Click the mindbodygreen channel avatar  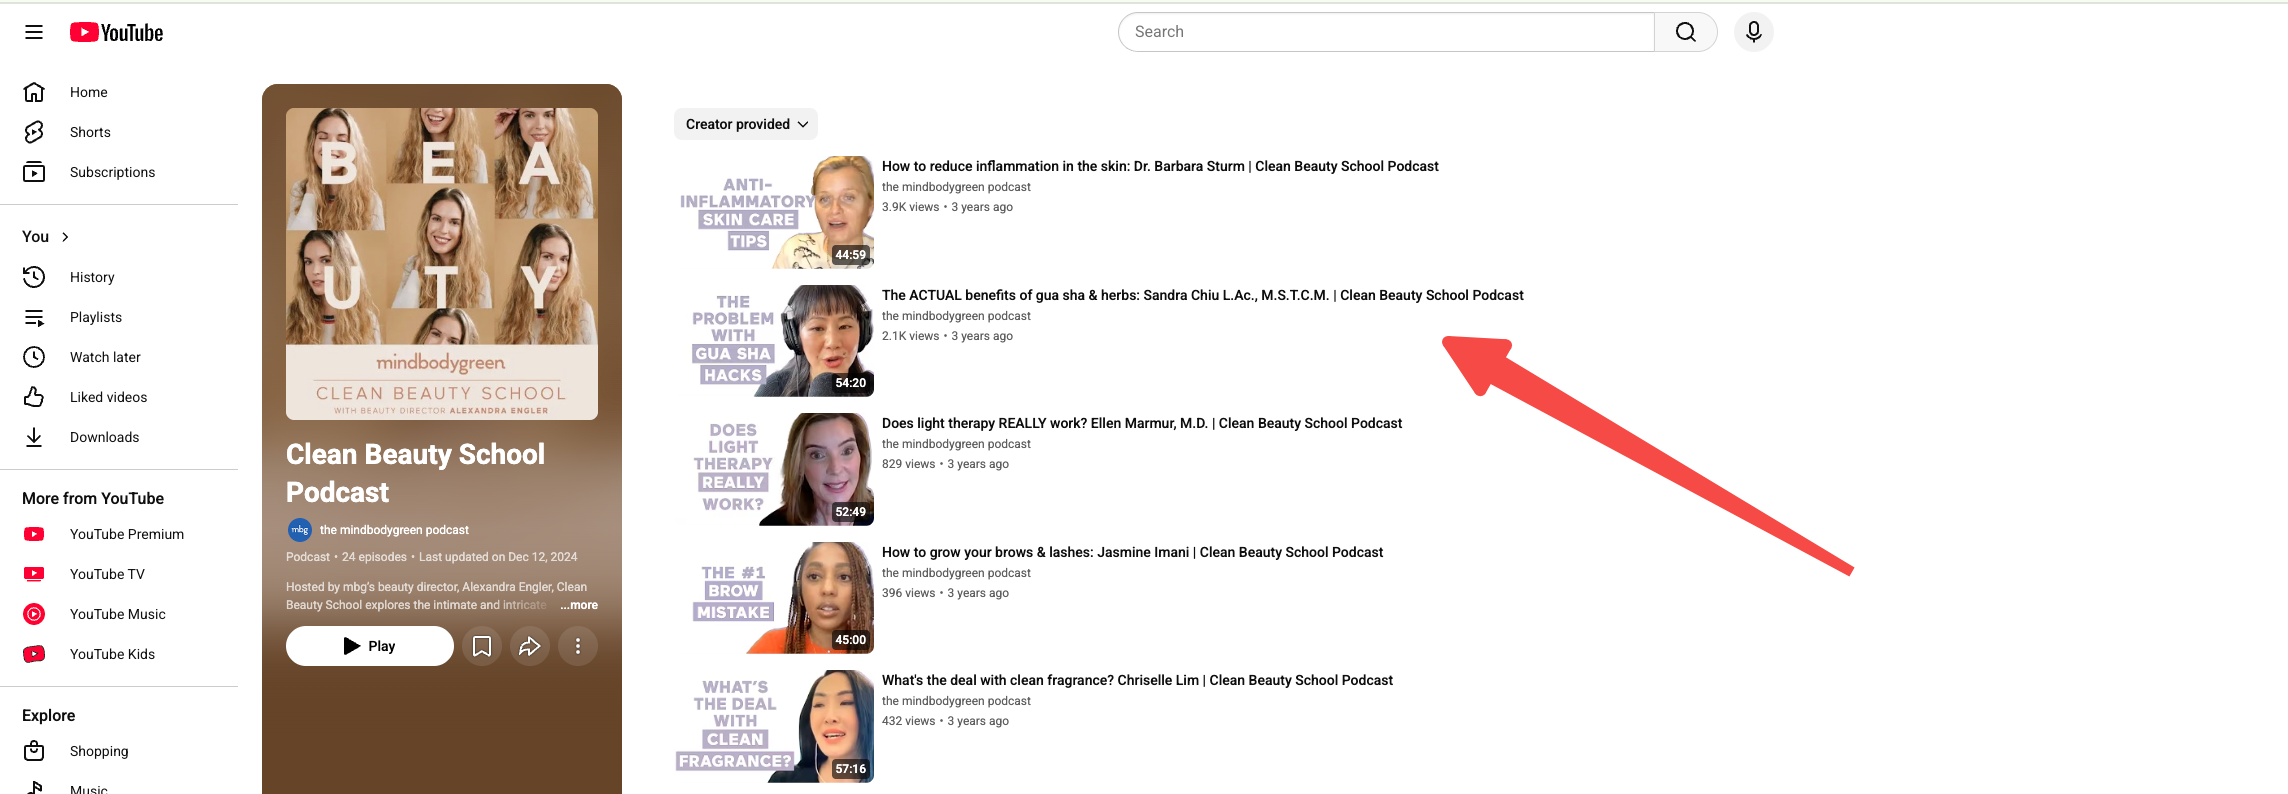point(299,530)
